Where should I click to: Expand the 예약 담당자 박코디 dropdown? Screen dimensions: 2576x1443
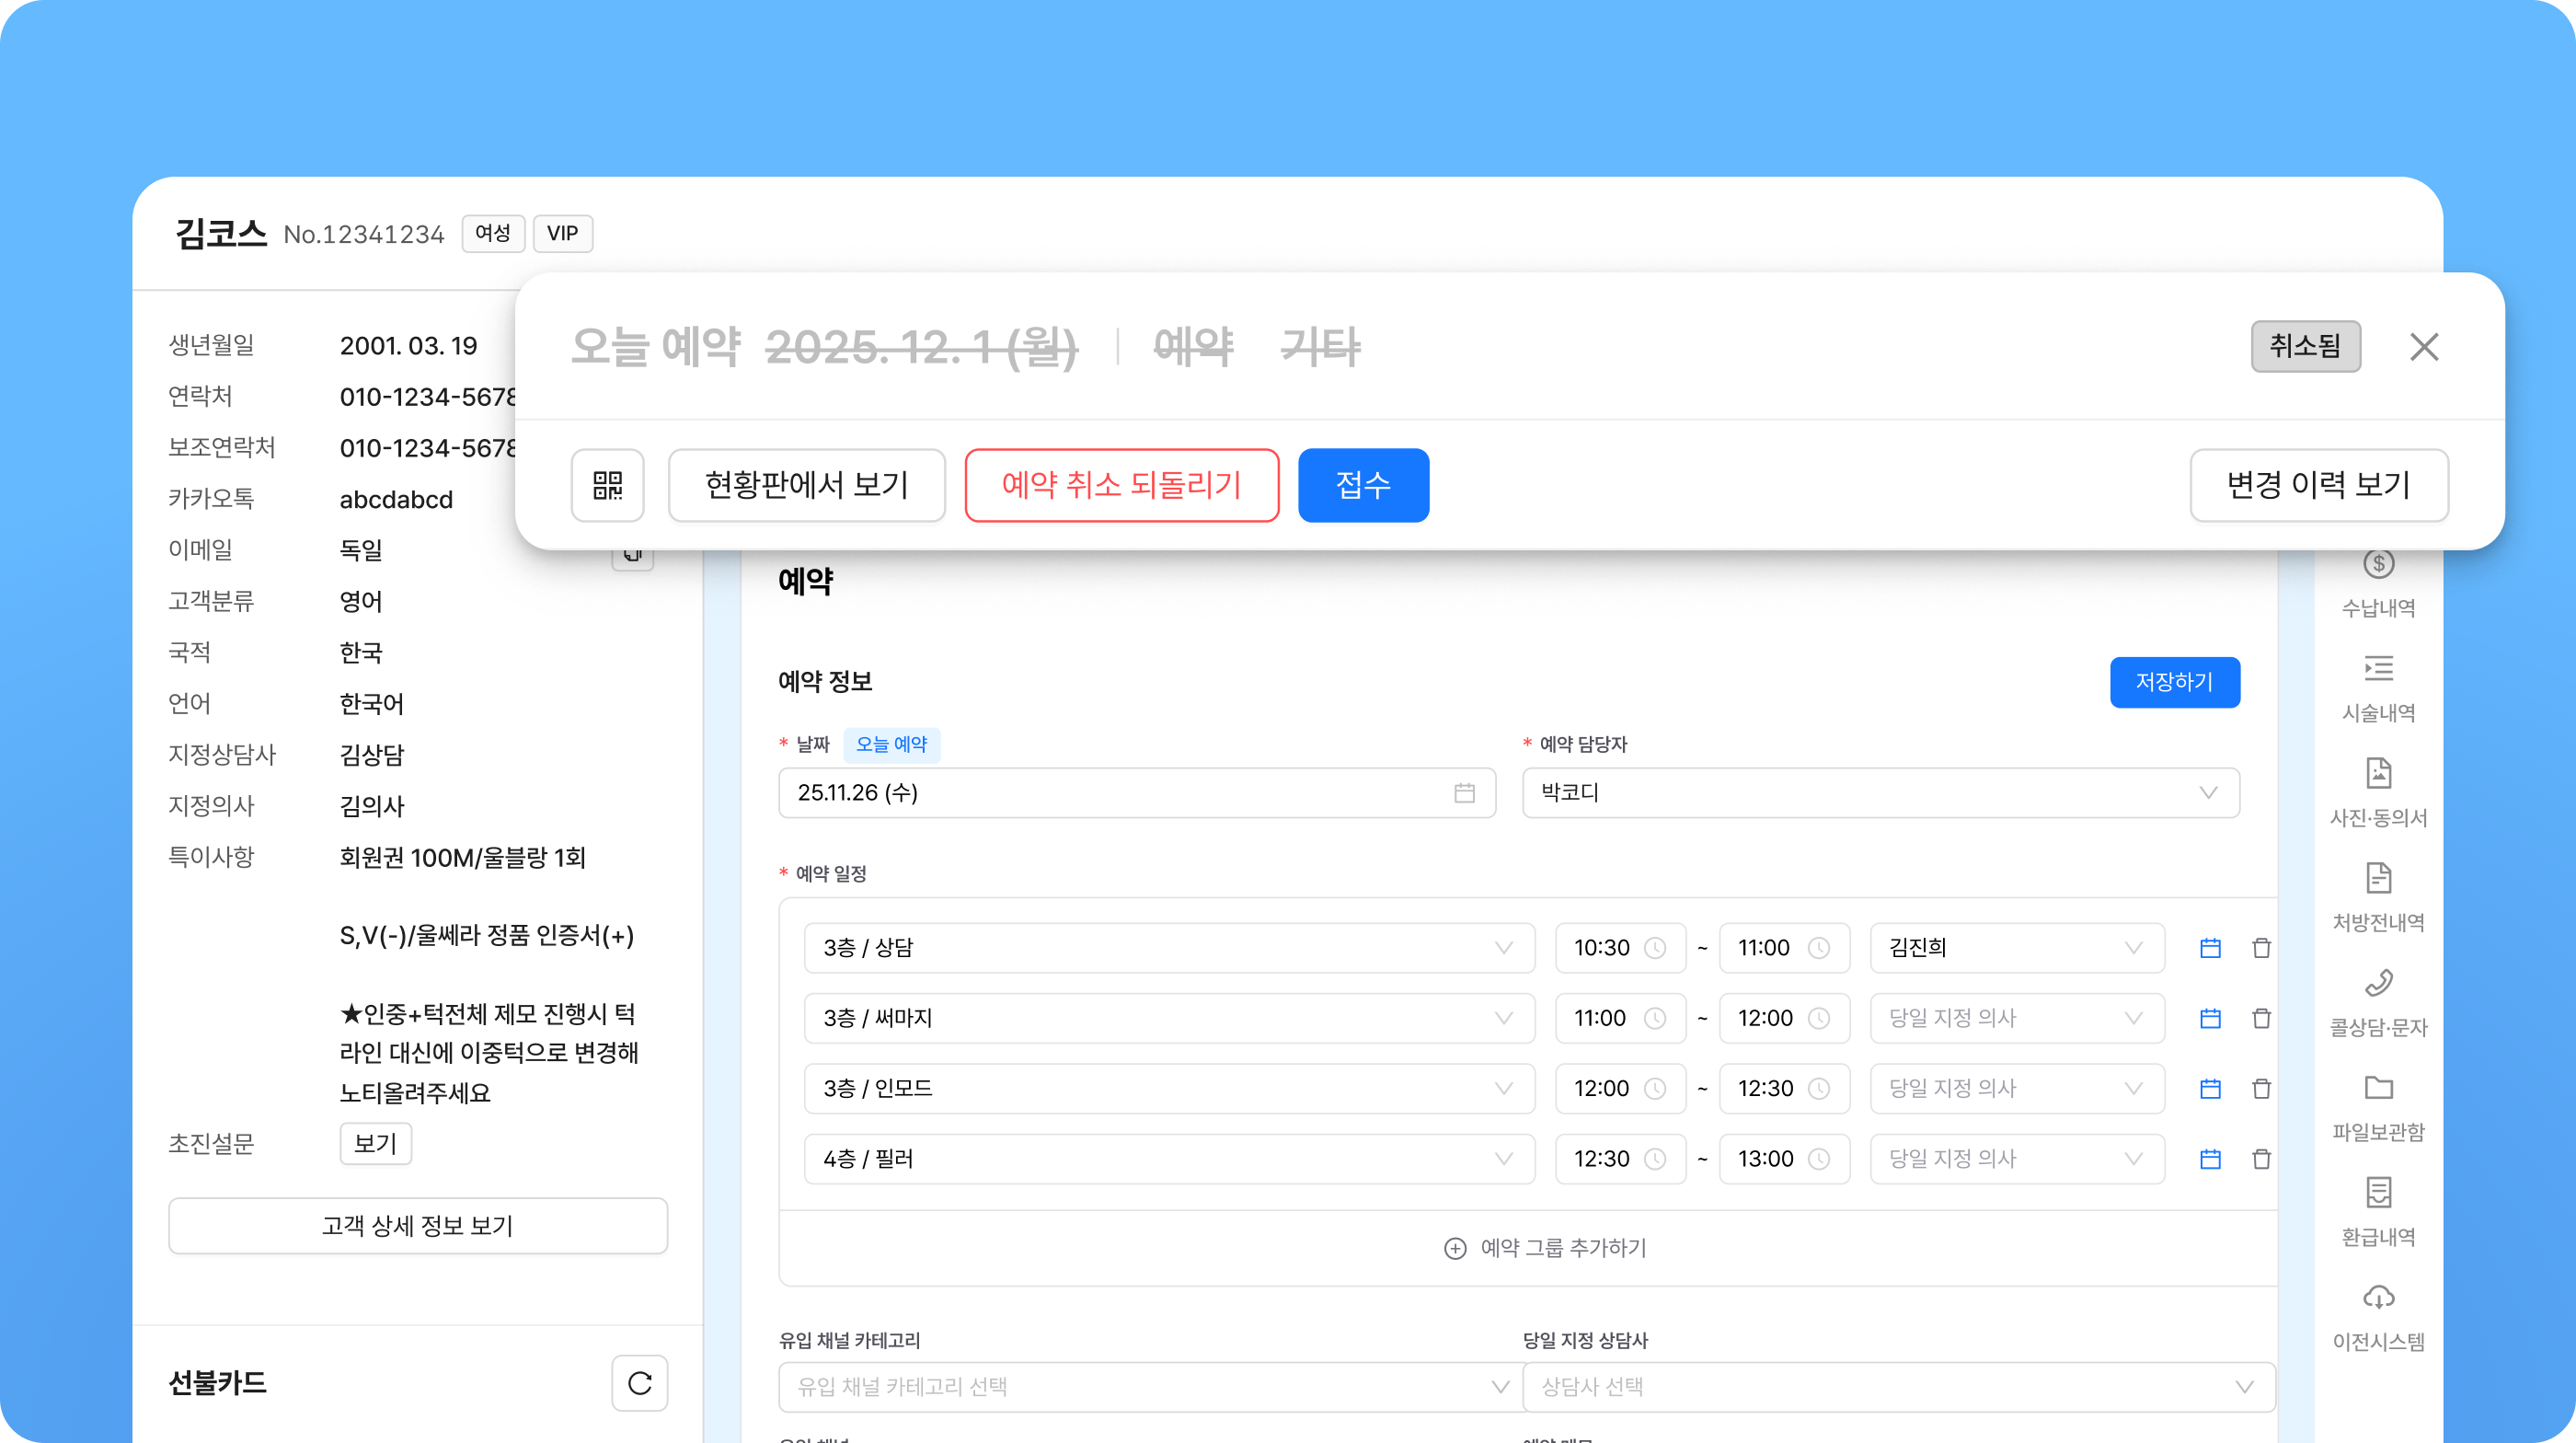click(1880, 792)
